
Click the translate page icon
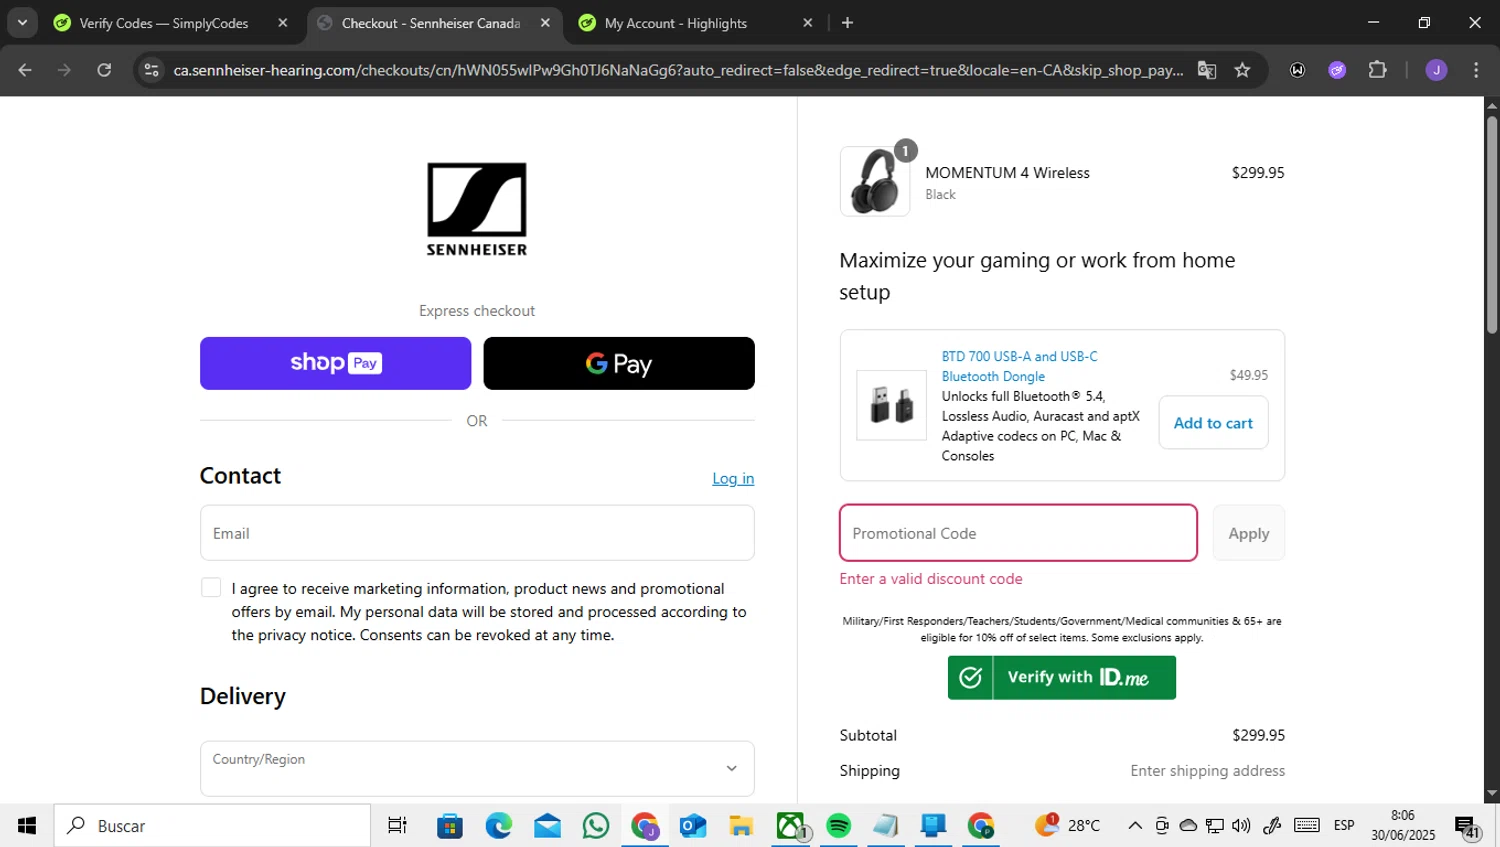point(1207,70)
